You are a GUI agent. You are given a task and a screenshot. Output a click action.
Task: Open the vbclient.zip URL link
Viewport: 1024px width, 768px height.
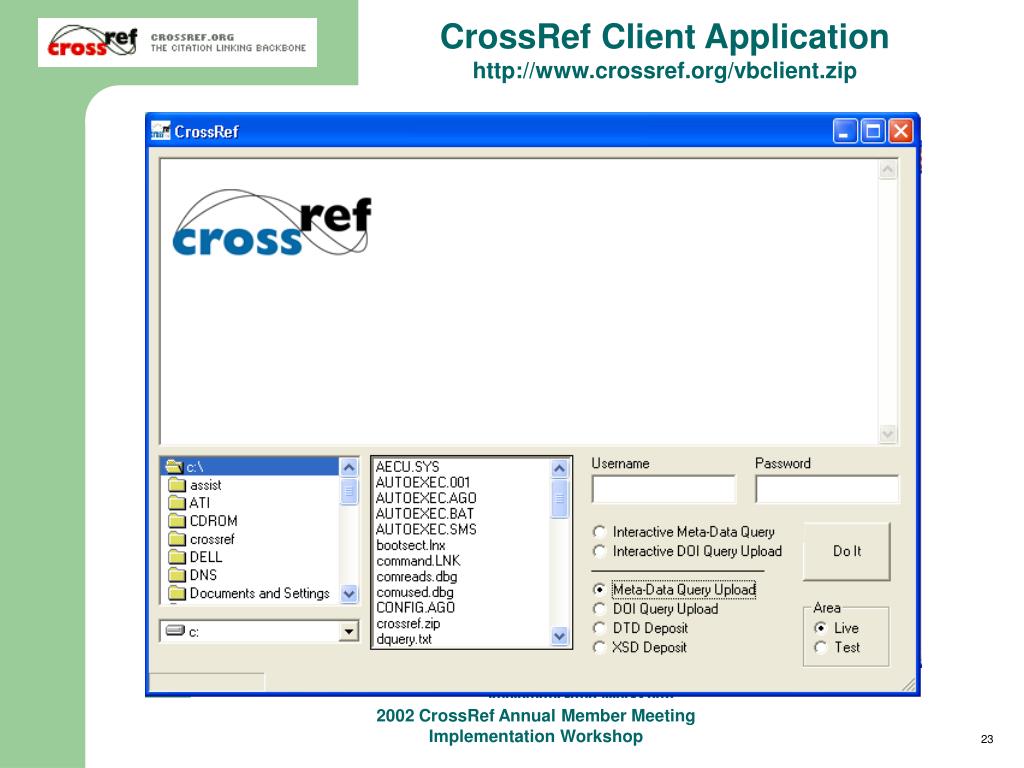coord(664,71)
